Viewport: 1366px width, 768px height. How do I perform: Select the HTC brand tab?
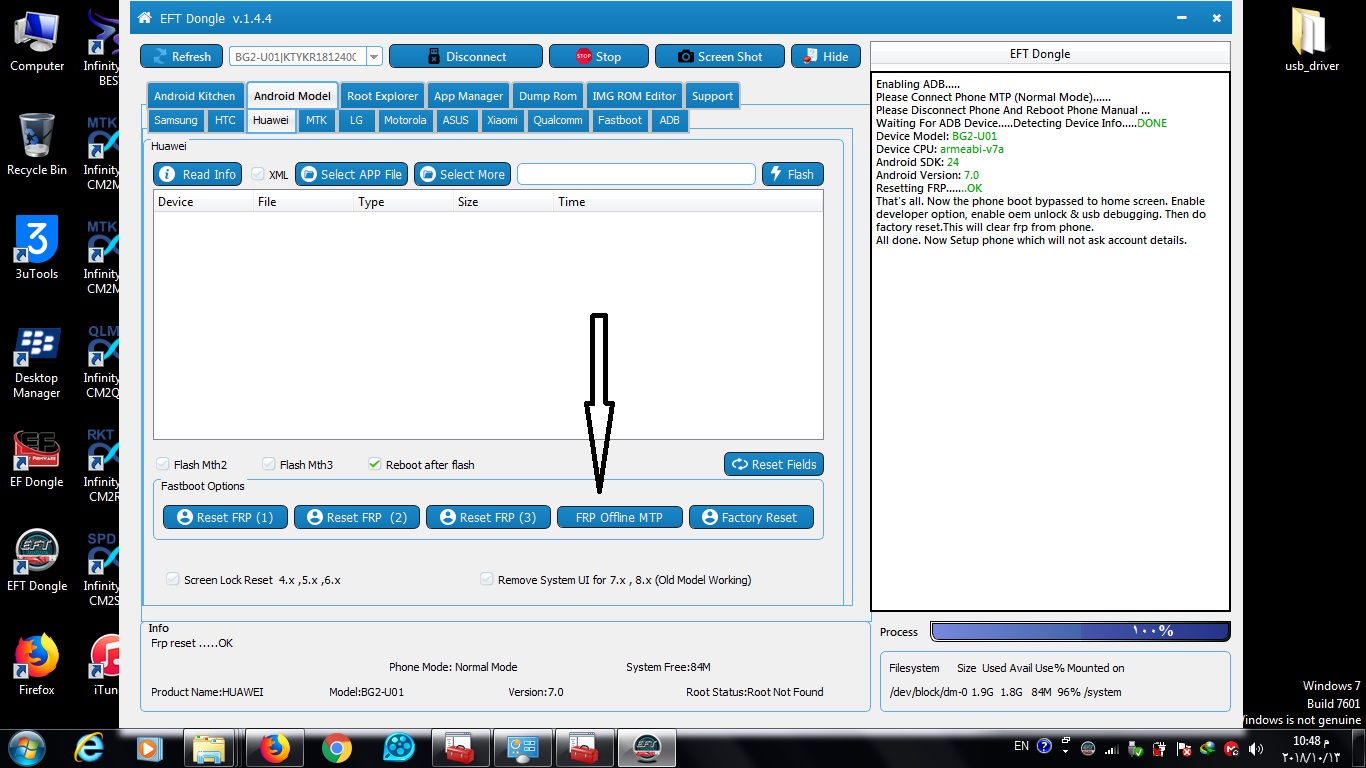point(226,120)
